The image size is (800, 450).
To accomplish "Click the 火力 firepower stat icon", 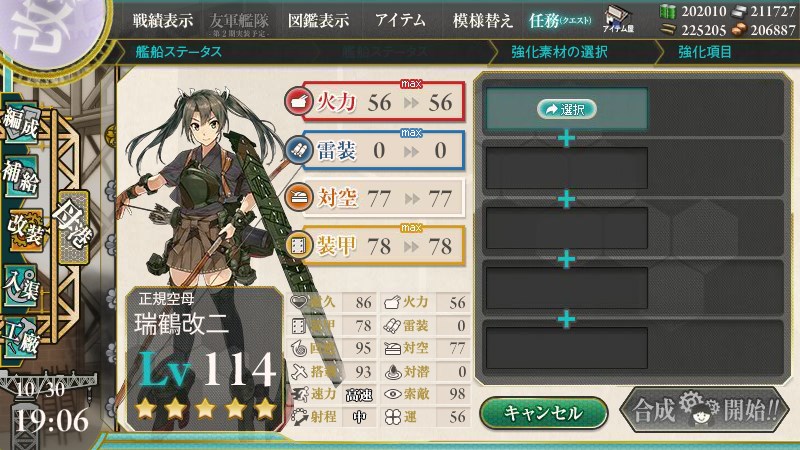I will click(x=298, y=102).
